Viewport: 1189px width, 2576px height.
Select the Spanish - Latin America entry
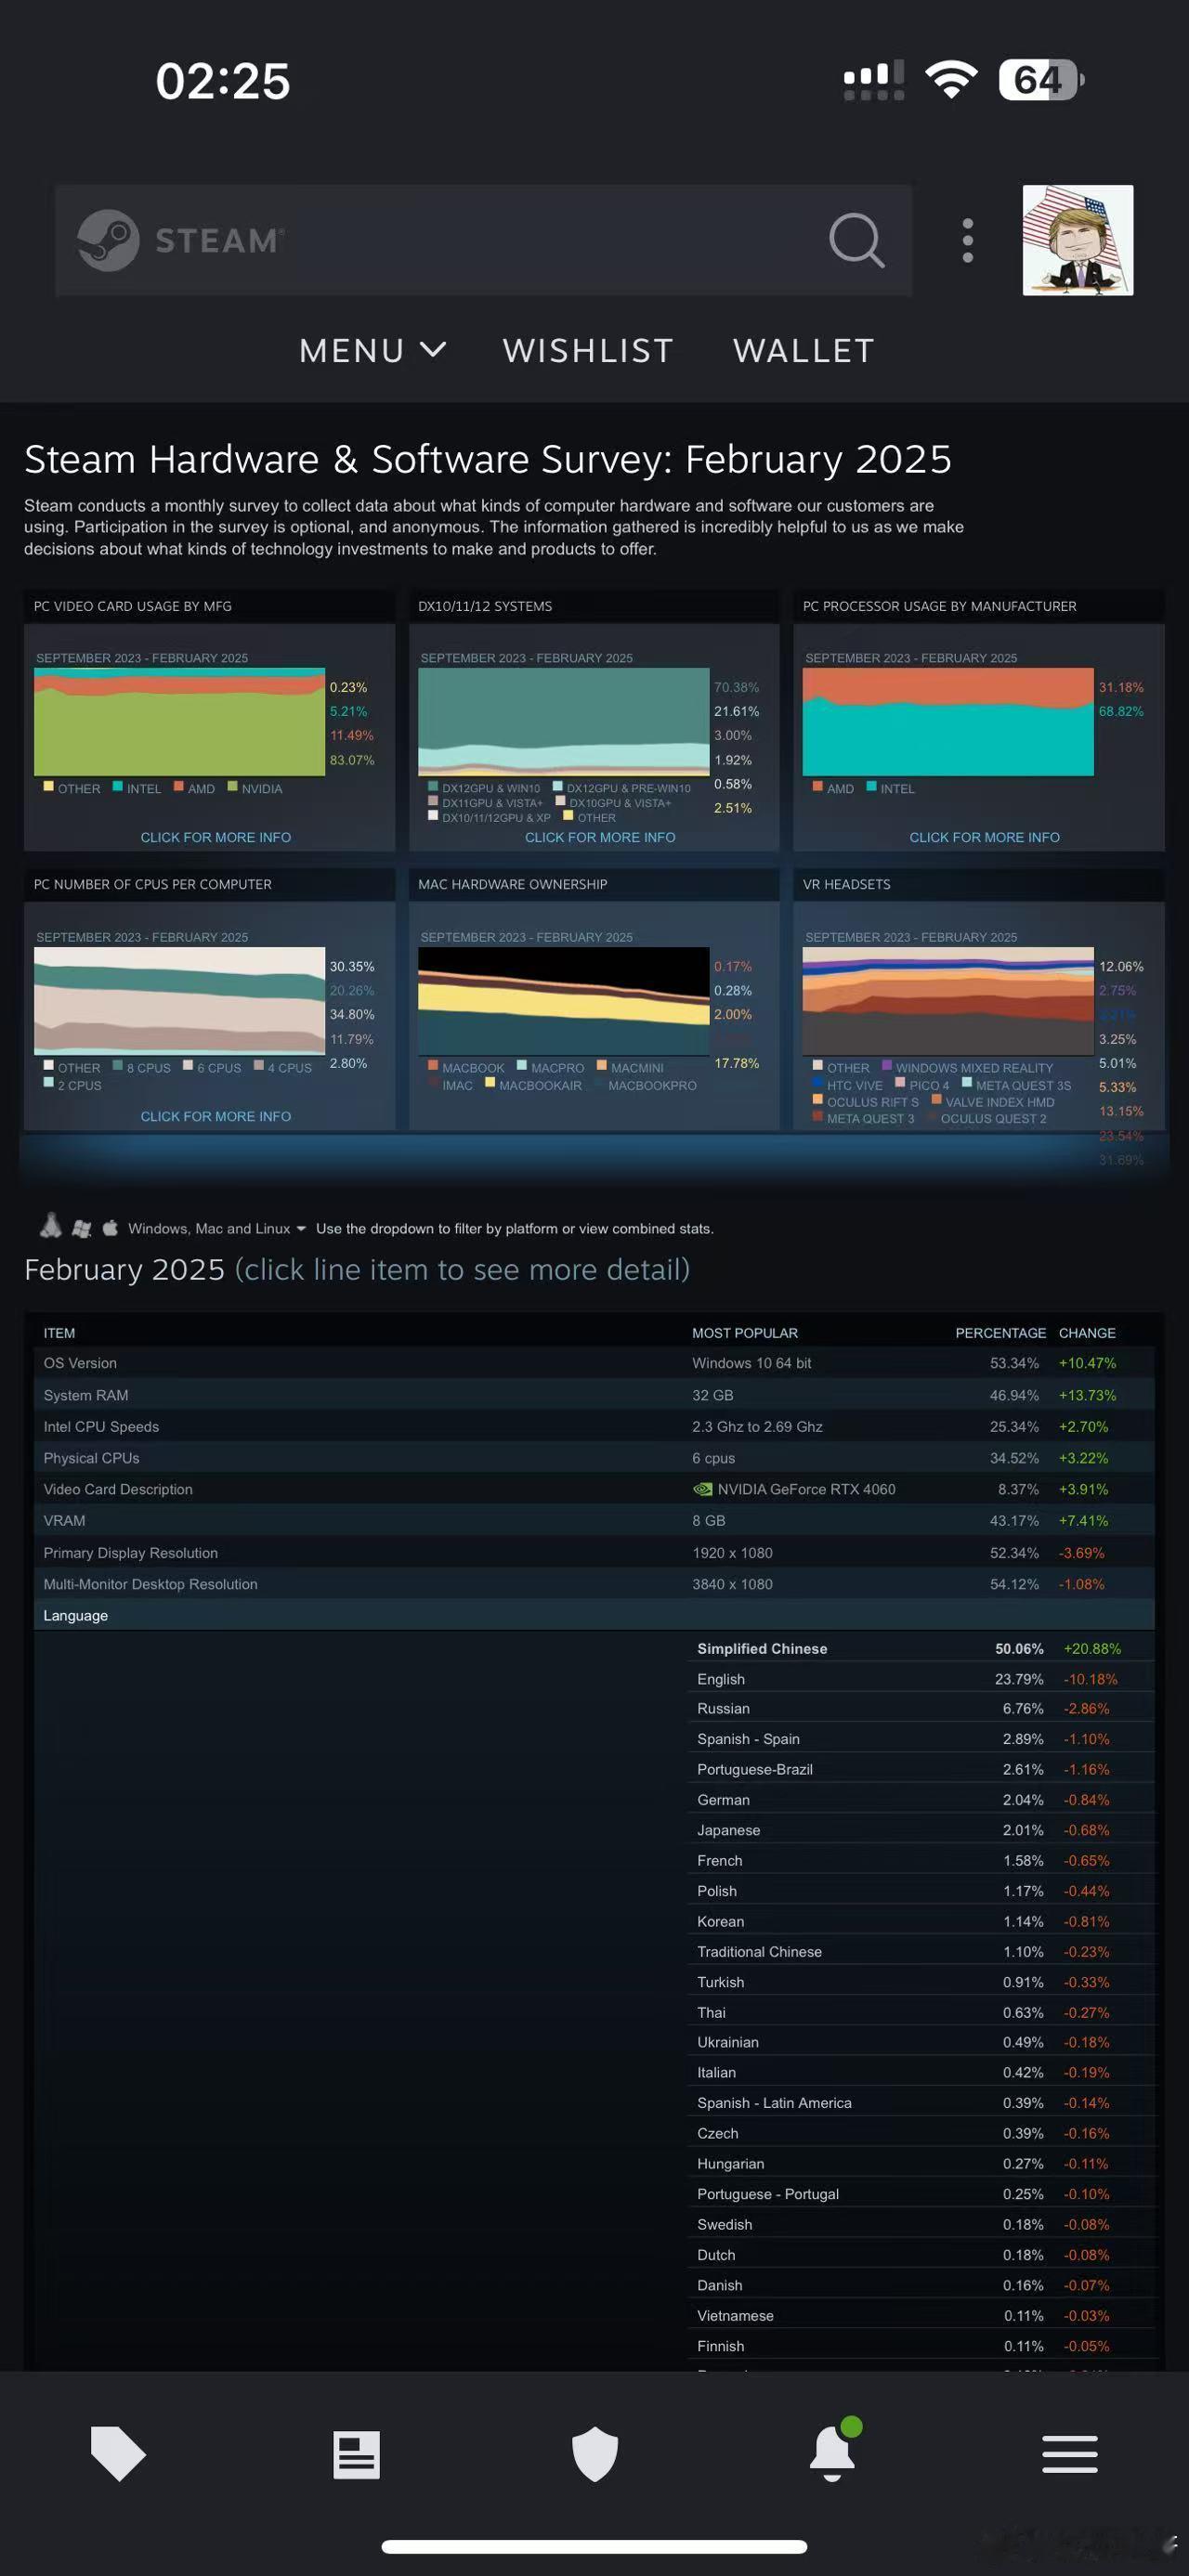(x=921, y=2103)
